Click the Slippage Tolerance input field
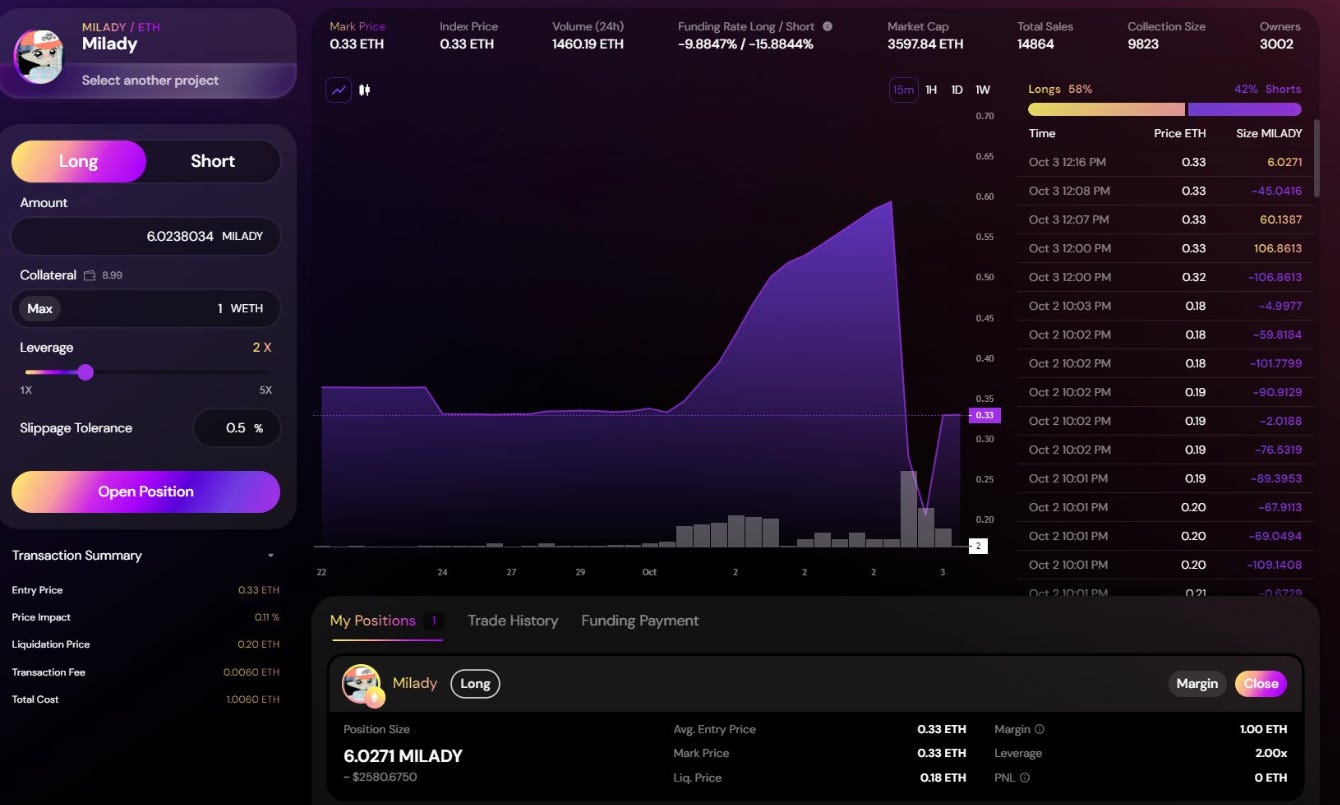The image size is (1340, 805). pos(236,428)
